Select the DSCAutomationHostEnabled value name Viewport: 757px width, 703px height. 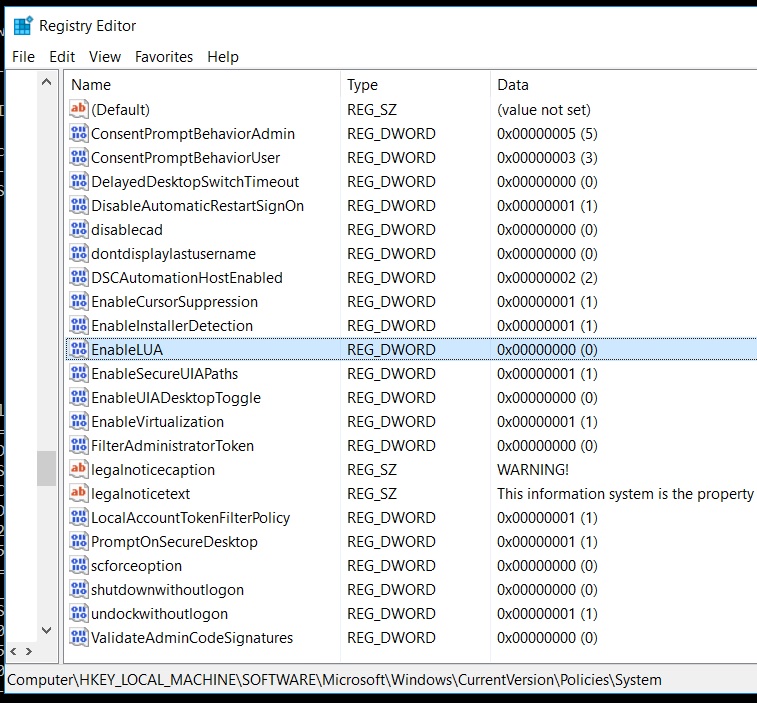(x=187, y=278)
